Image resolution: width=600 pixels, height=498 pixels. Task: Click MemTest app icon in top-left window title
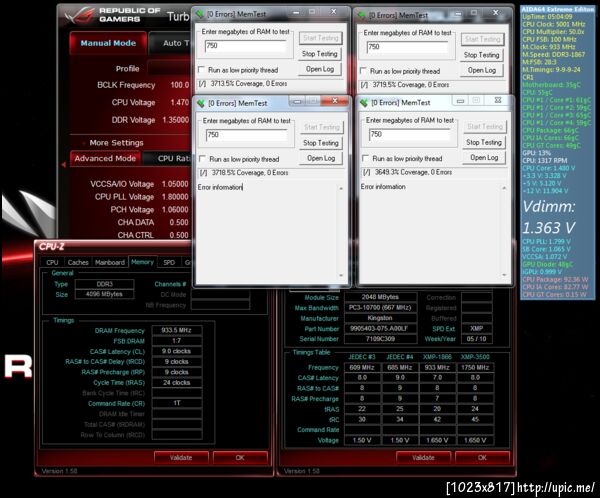(x=200, y=15)
